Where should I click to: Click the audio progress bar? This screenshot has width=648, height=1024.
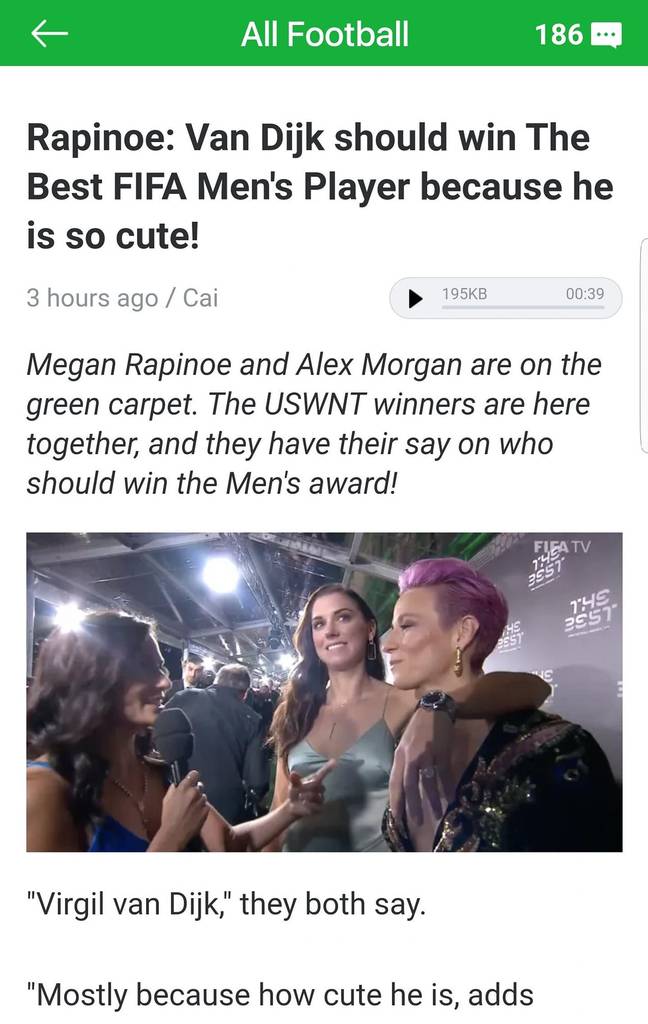[523, 307]
